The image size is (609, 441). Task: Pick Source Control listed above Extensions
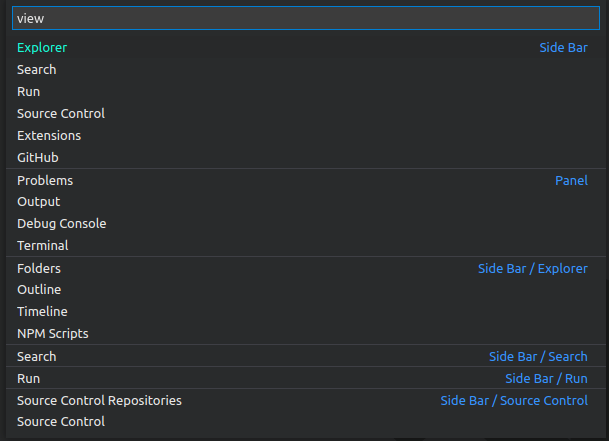(61, 114)
